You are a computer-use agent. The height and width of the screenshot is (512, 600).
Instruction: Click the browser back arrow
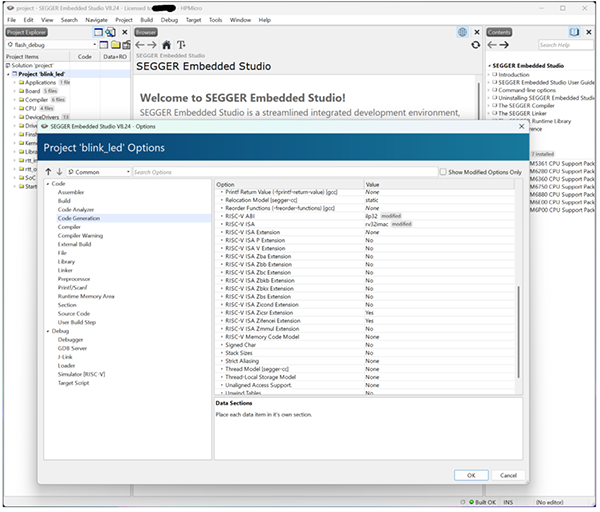pos(140,45)
